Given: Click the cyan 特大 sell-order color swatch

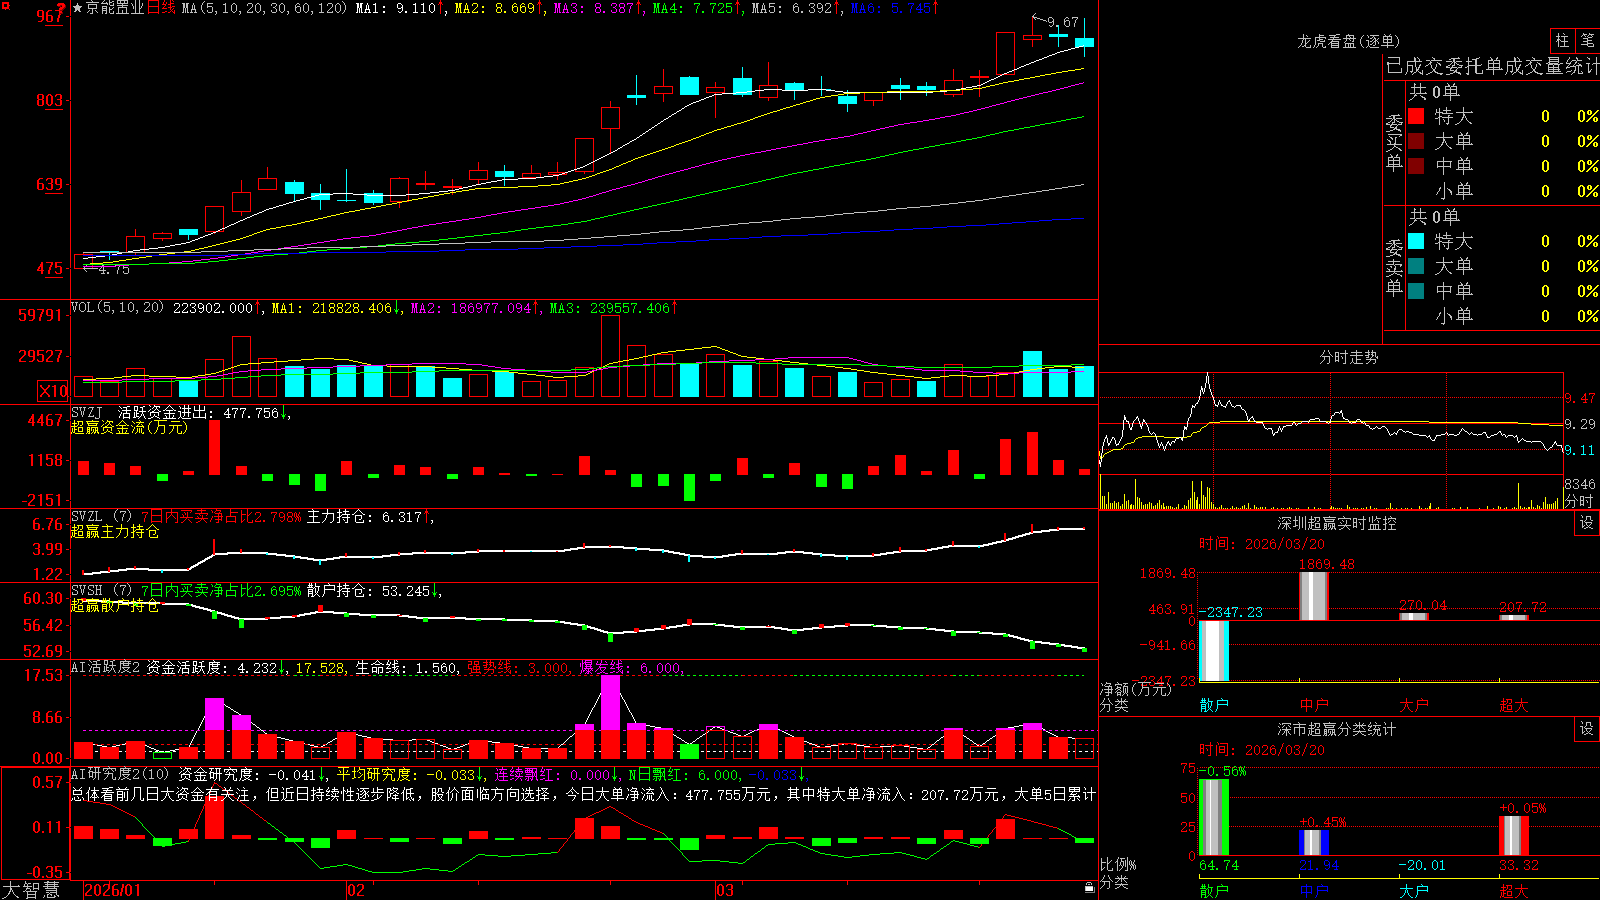Looking at the screenshot, I should [x=1416, y=241].
